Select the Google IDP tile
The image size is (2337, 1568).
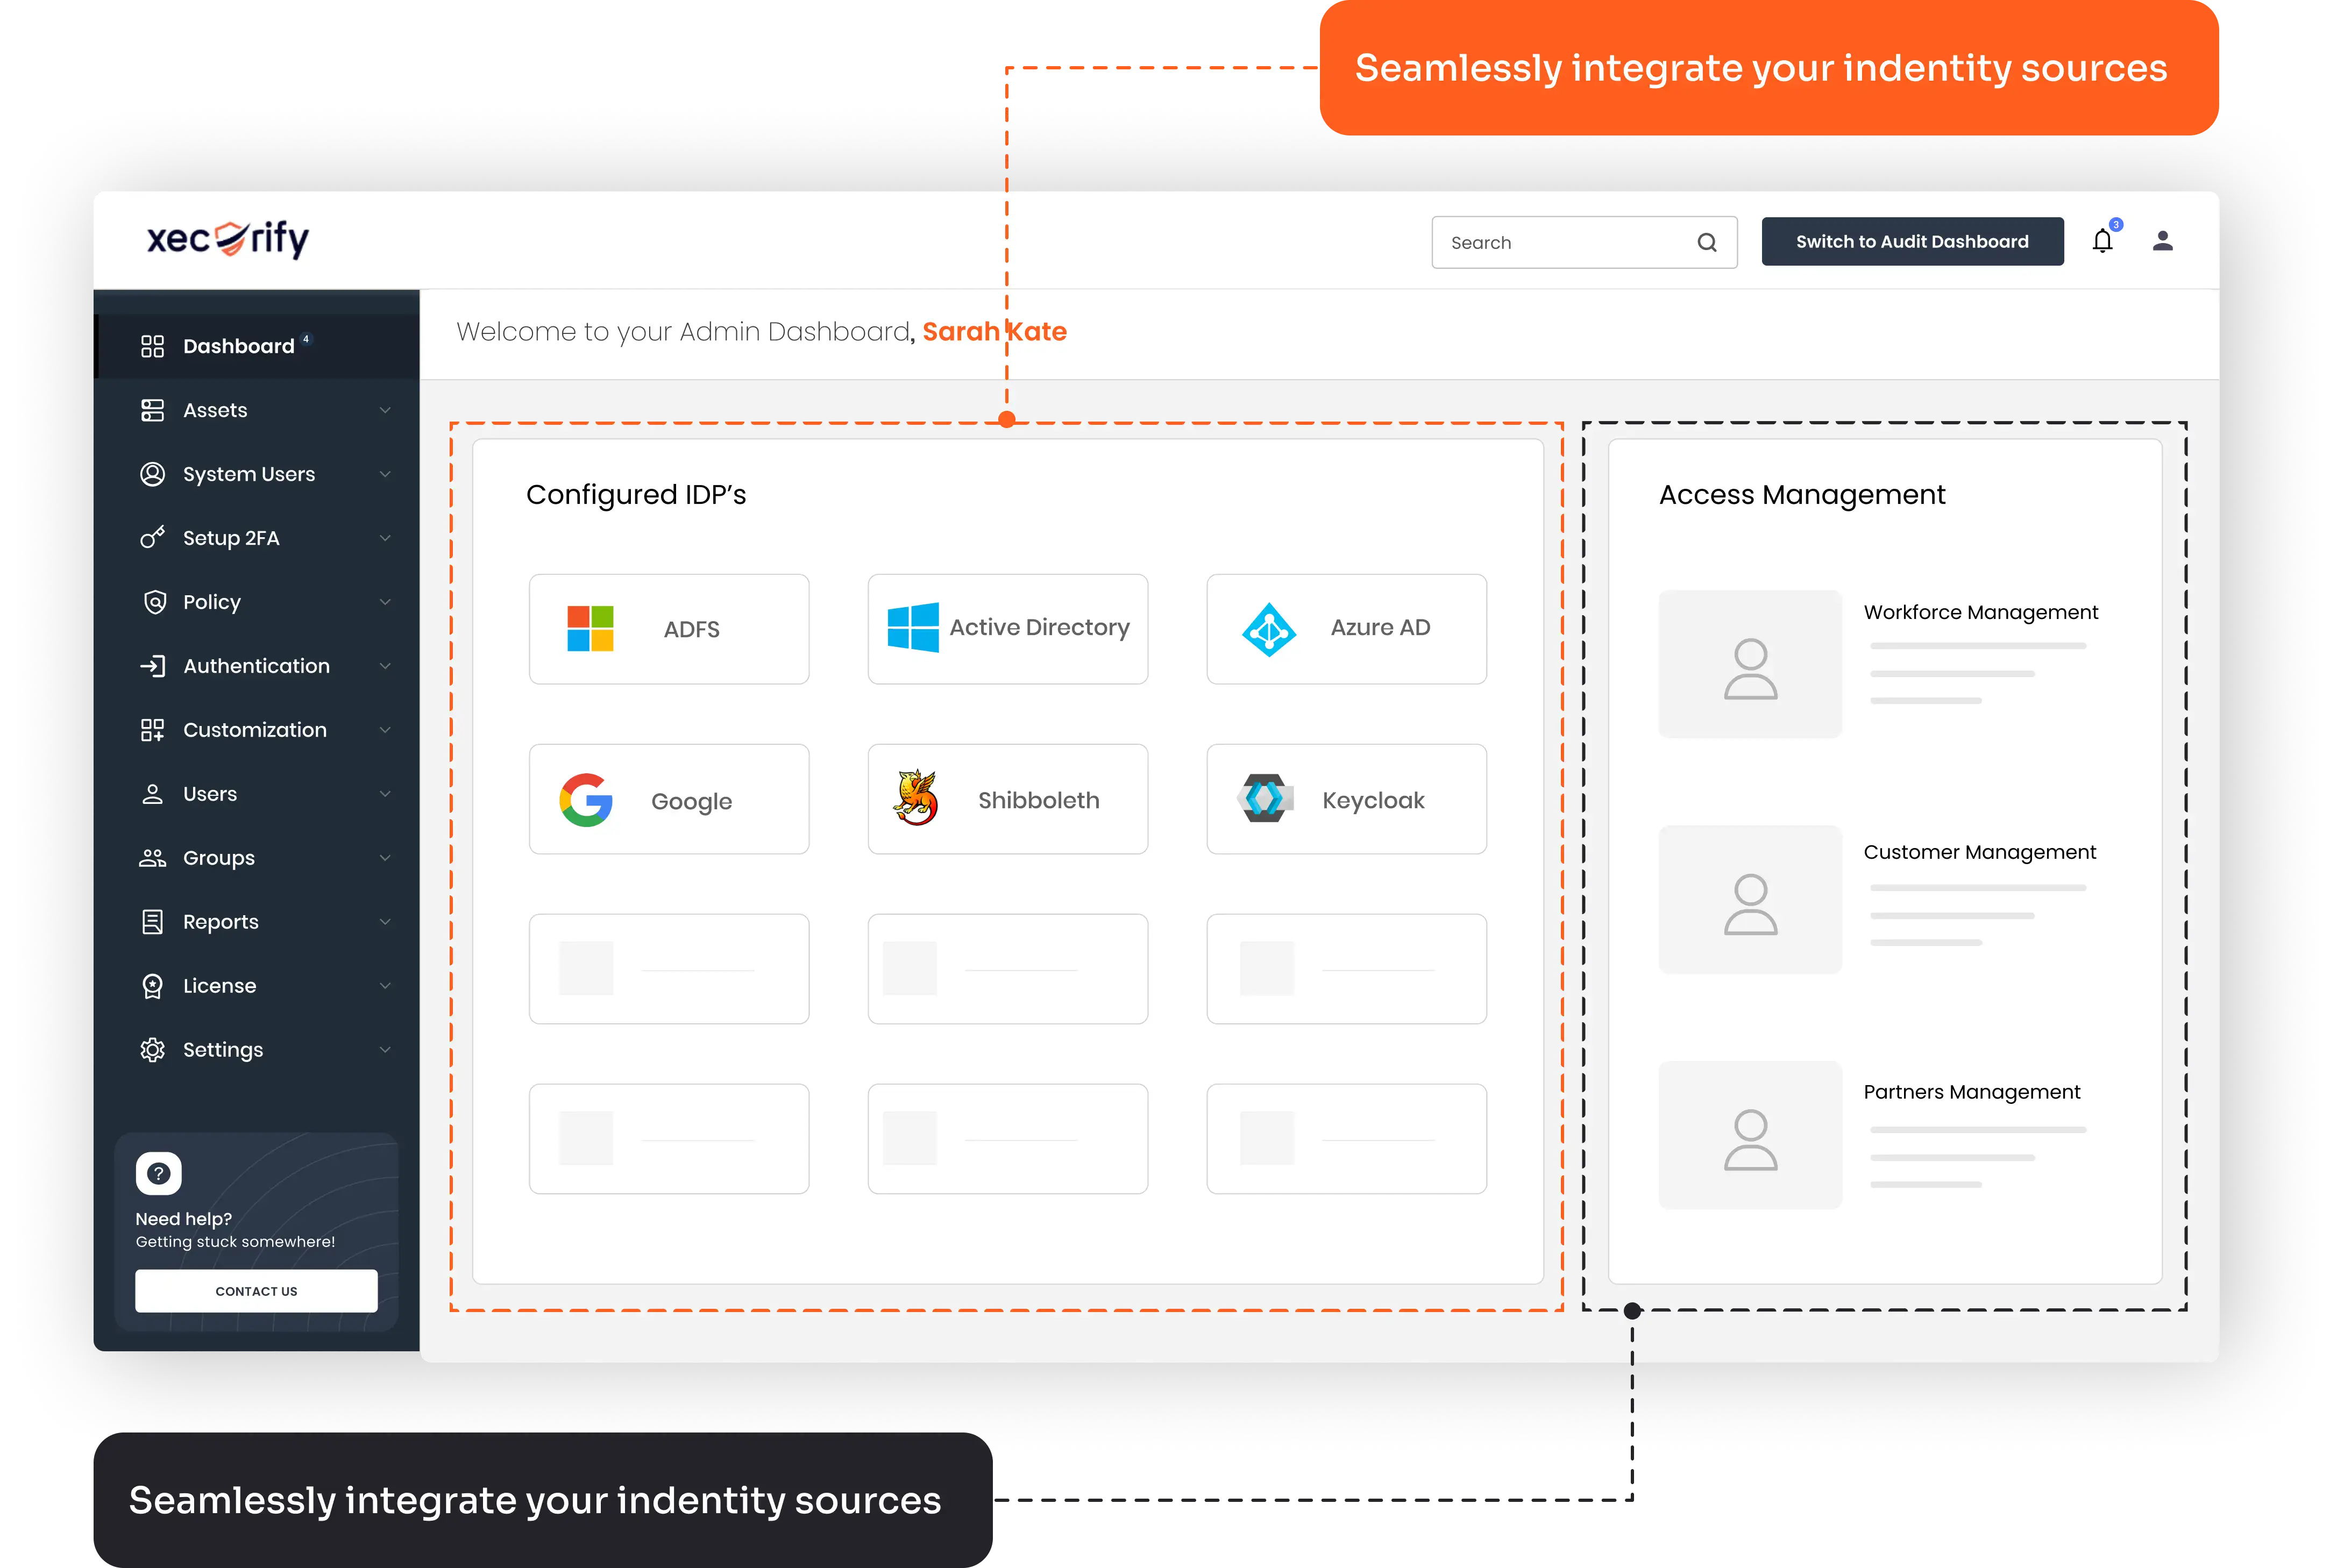[x=668, y=799]
